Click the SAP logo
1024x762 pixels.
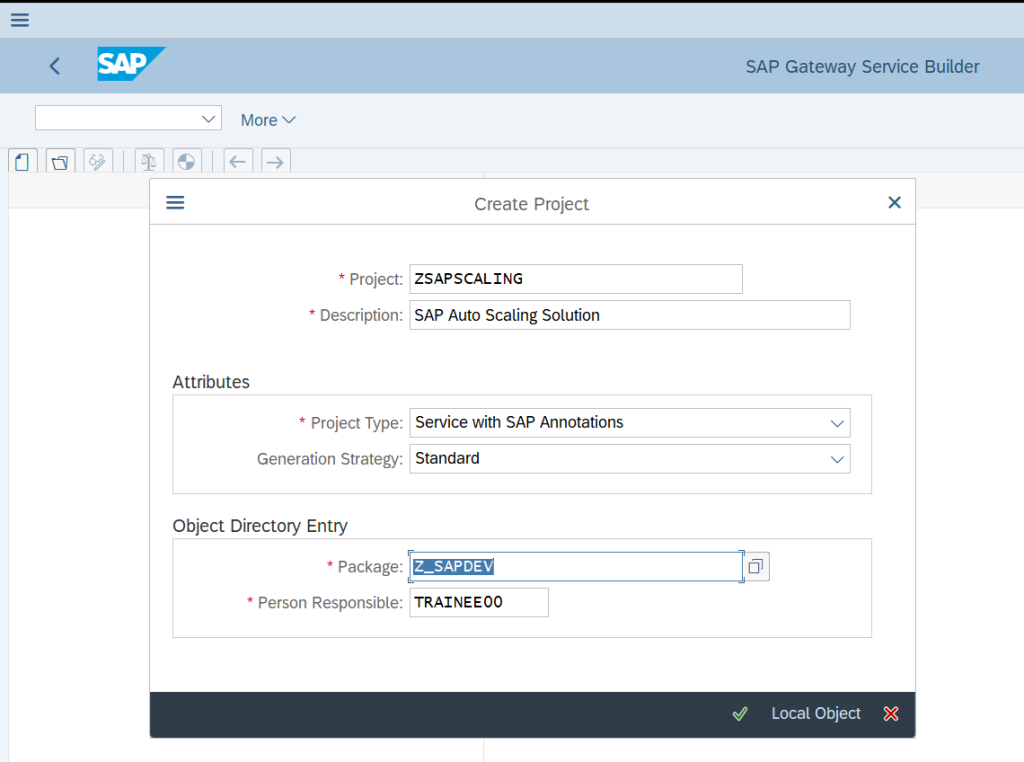point(131,64)
